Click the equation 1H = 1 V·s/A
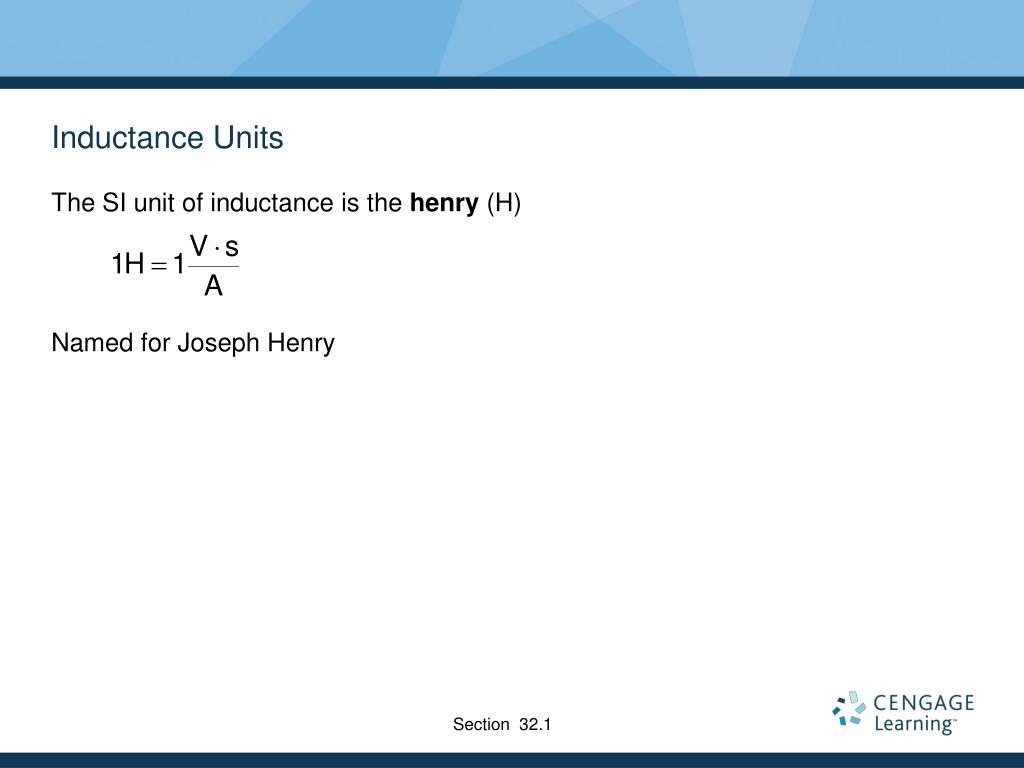The width and height of the screenshot is (1024, 768). click(175, 265)
